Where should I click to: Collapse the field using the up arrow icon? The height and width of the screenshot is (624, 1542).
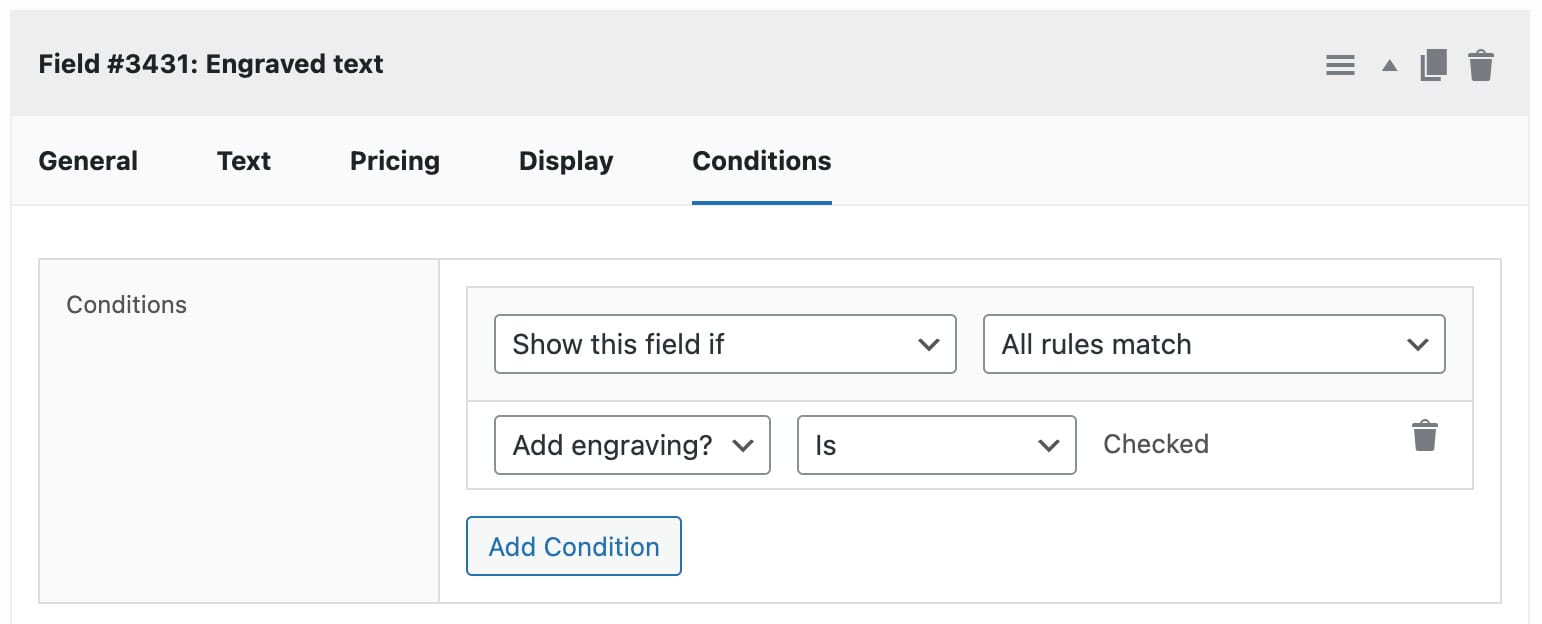point(1388,64)
